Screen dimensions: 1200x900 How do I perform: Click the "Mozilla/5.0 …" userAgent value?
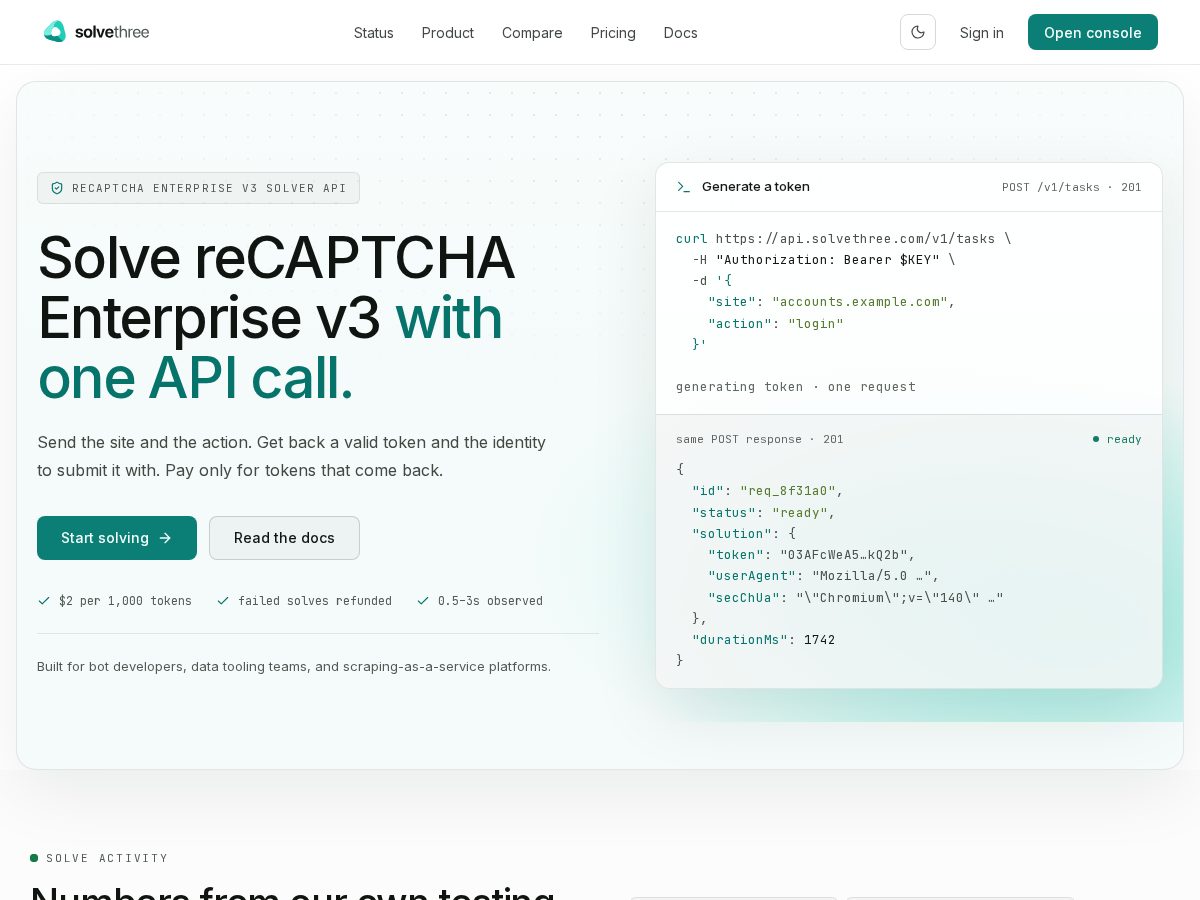872,576
